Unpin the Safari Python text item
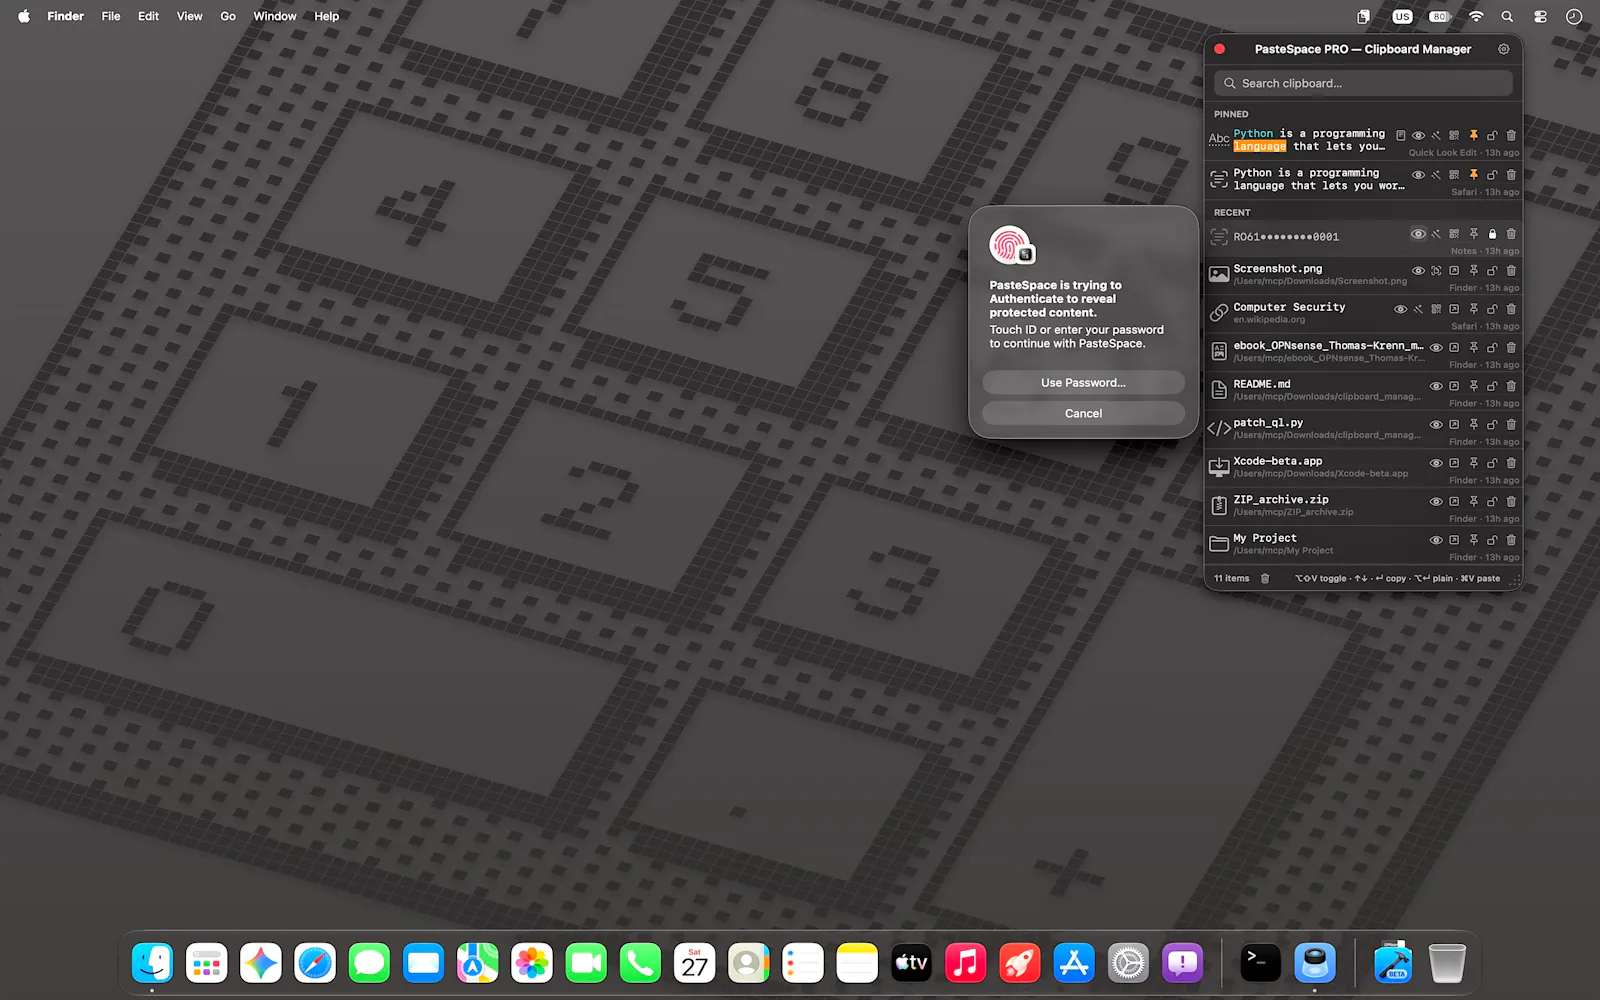1600x1000 pixels. [x=1473, y=174]
